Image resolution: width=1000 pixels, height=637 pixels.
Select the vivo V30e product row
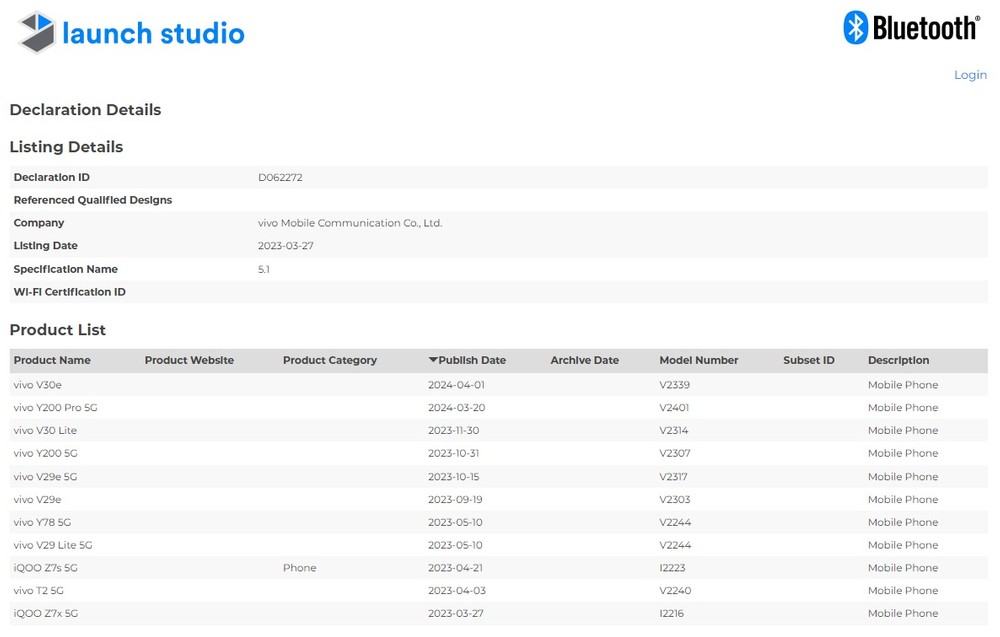click(38, 385)
